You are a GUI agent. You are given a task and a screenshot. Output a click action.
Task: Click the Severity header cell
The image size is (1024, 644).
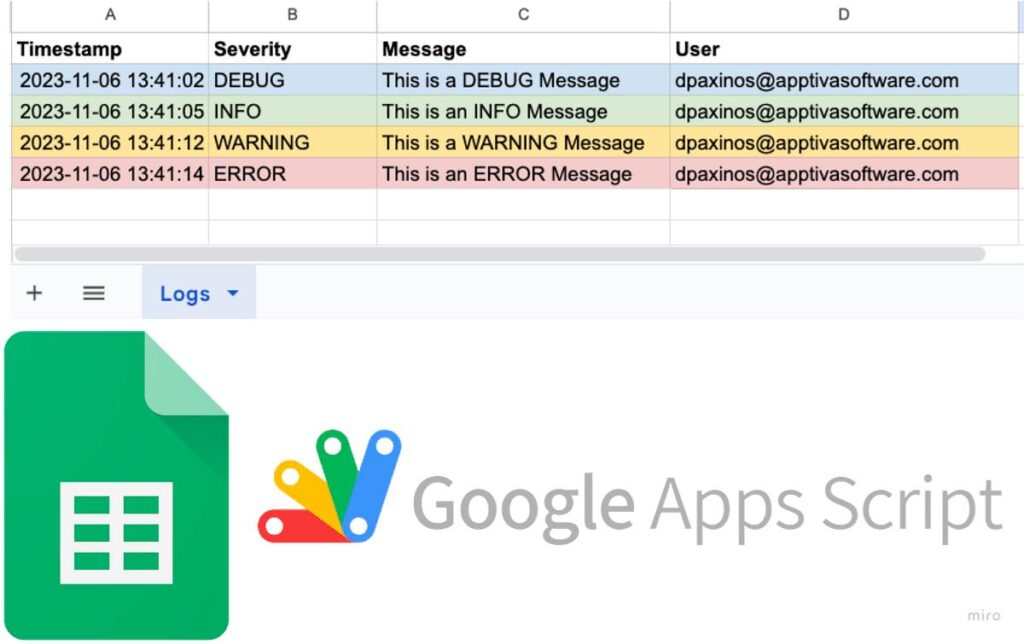[293, 49]
